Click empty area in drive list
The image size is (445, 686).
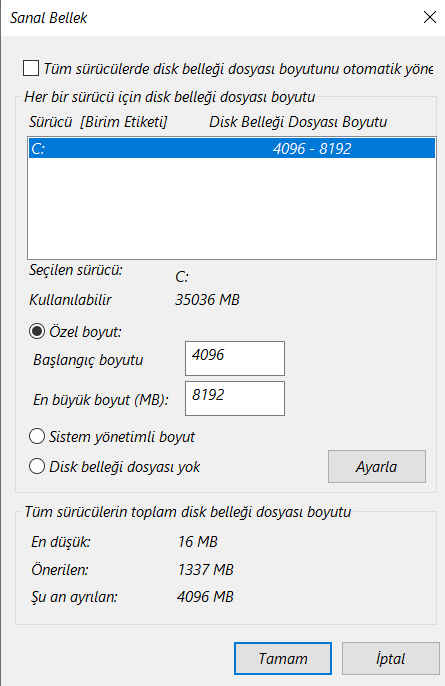232,208
